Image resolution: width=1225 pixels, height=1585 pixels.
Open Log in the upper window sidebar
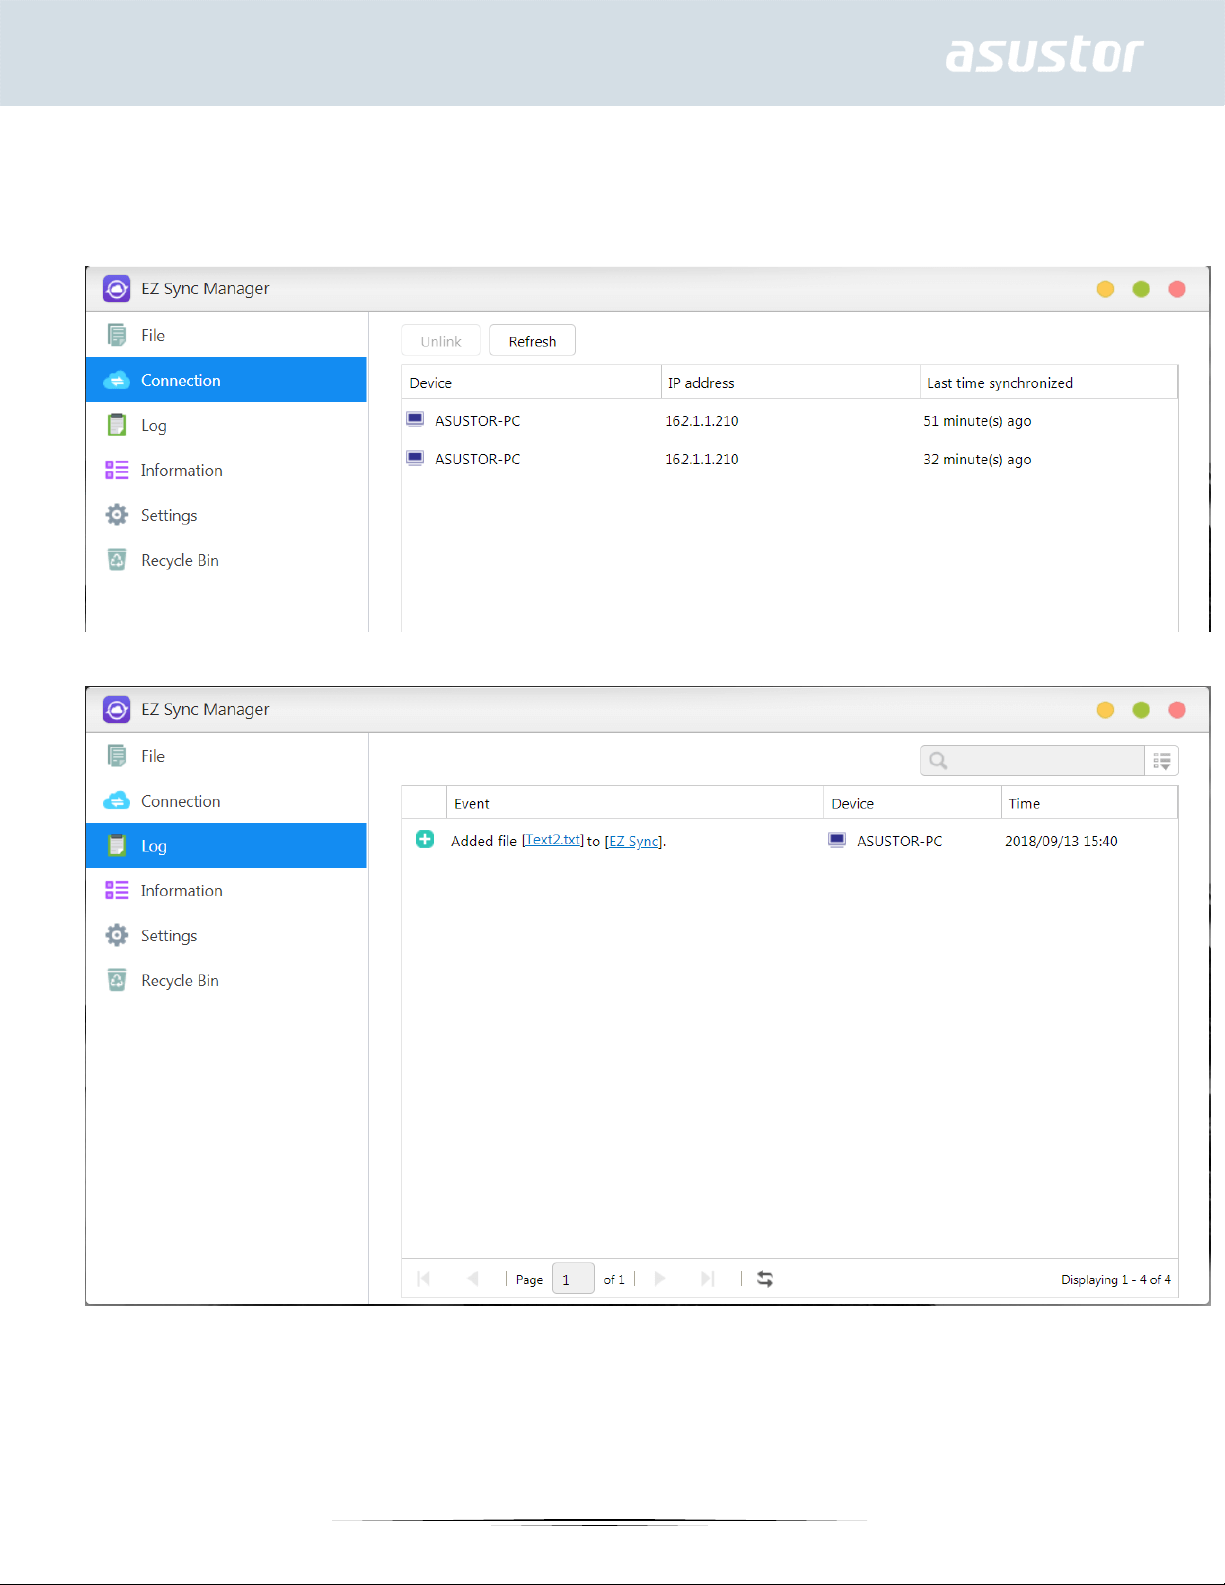coord(226,425)
